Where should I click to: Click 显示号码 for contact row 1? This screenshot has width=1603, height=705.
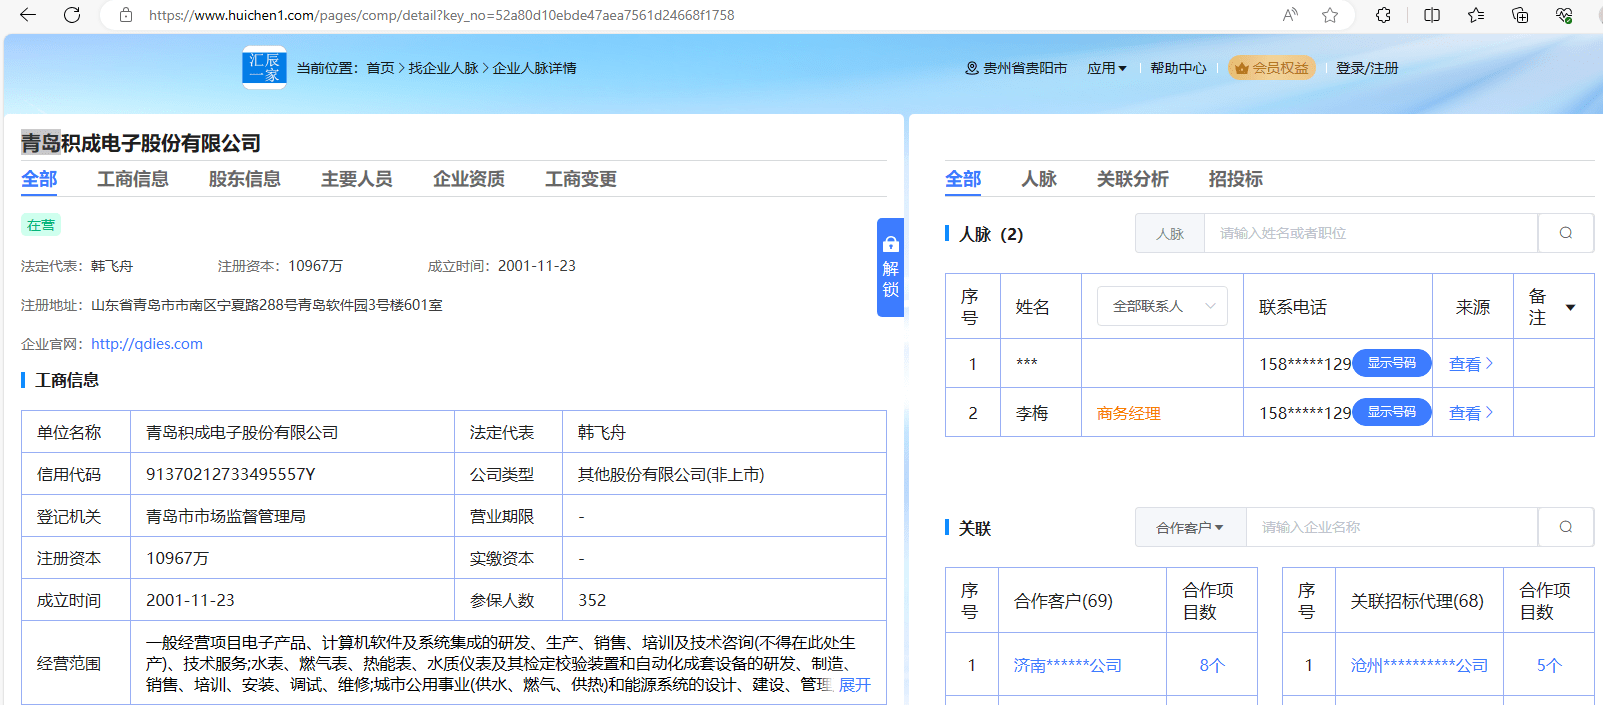pyautogui.click(x=1392, y=363)
